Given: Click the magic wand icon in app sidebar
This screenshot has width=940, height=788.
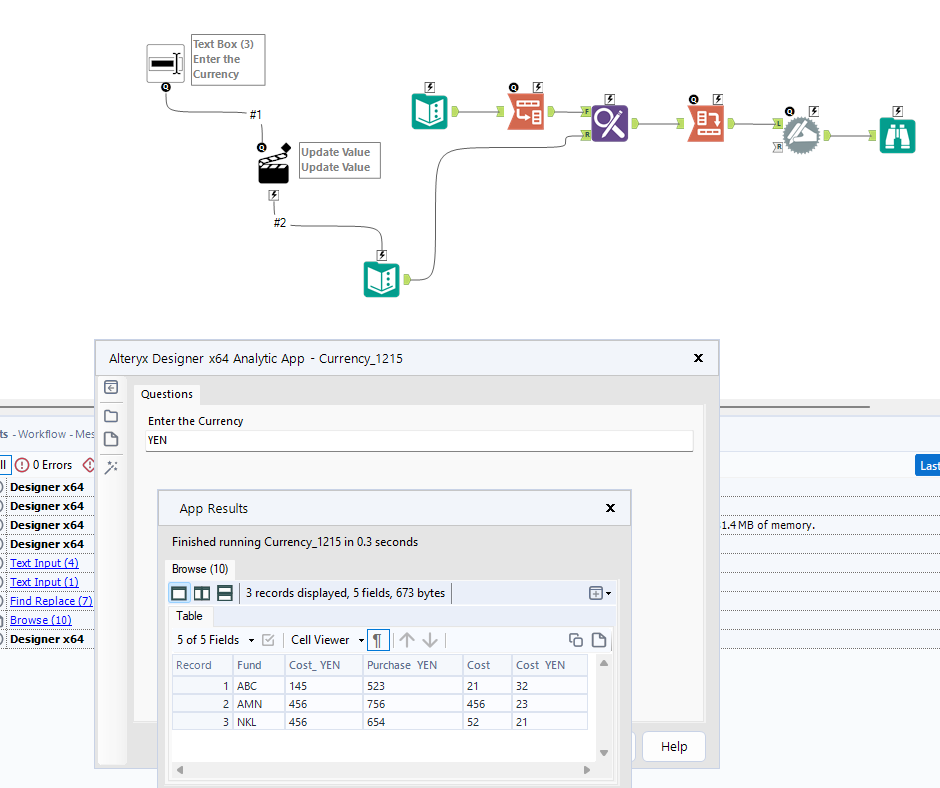Looking at the screenshot, I should tap(111, 467).
